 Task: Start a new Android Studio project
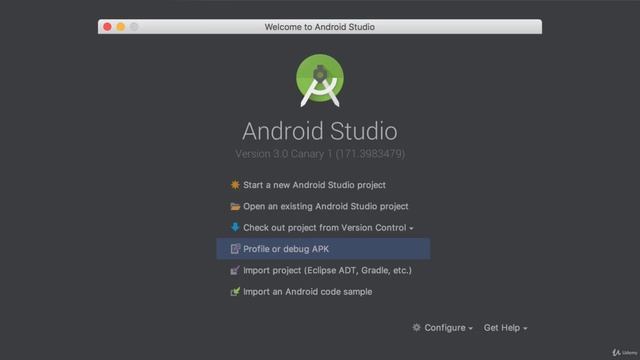pyautogui.click(x=314, y=185)
